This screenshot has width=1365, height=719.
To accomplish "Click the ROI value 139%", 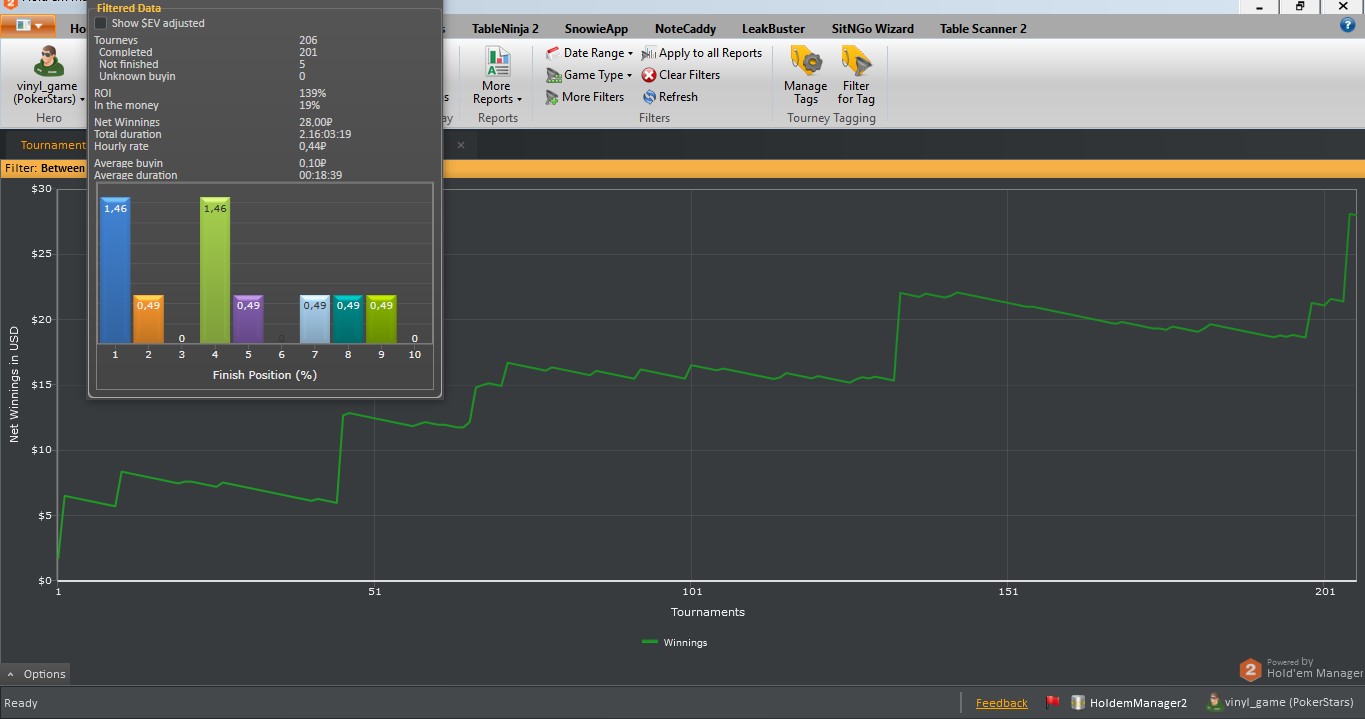I will pos(312,93).
